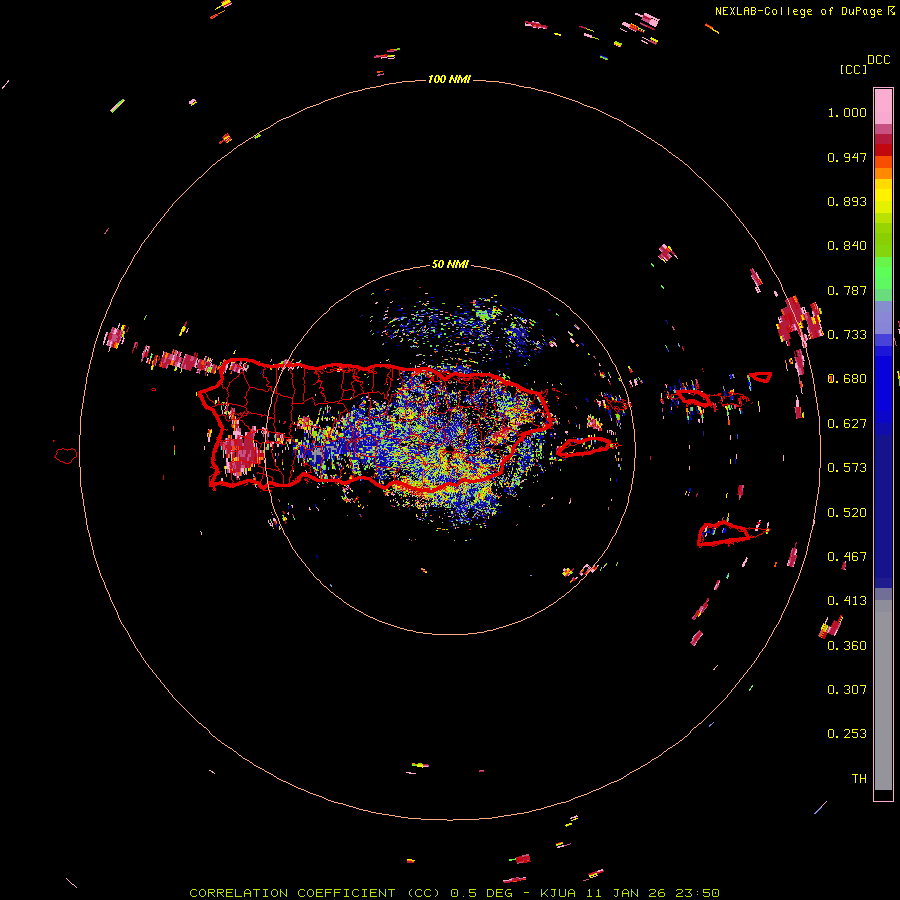Select the 0.520 scale value

coord(847,513)
